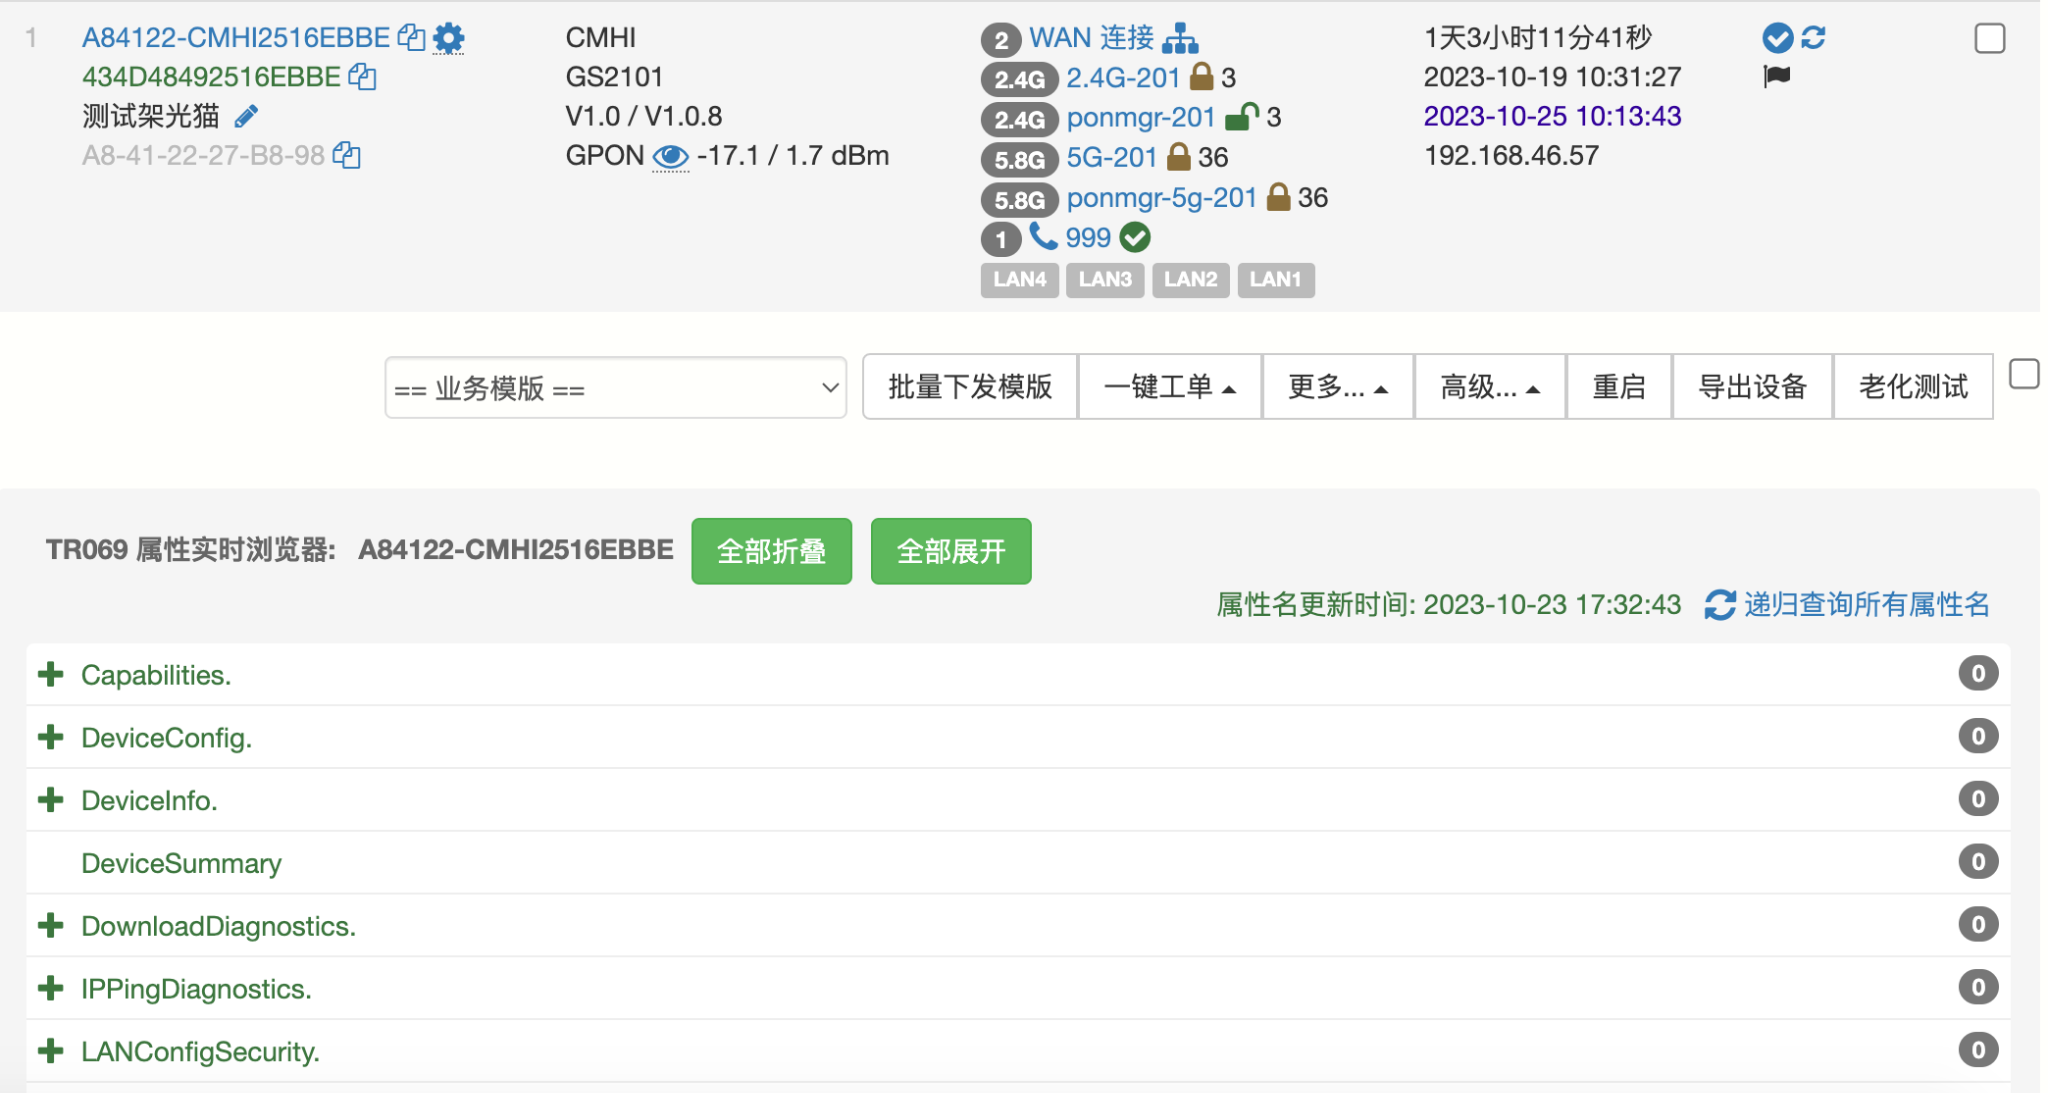The width and height of the screenshot is (2048, 1093).
Task: Copy MAC address A8-41-22-27-B8-98 icon
Action: pos(347,155)
